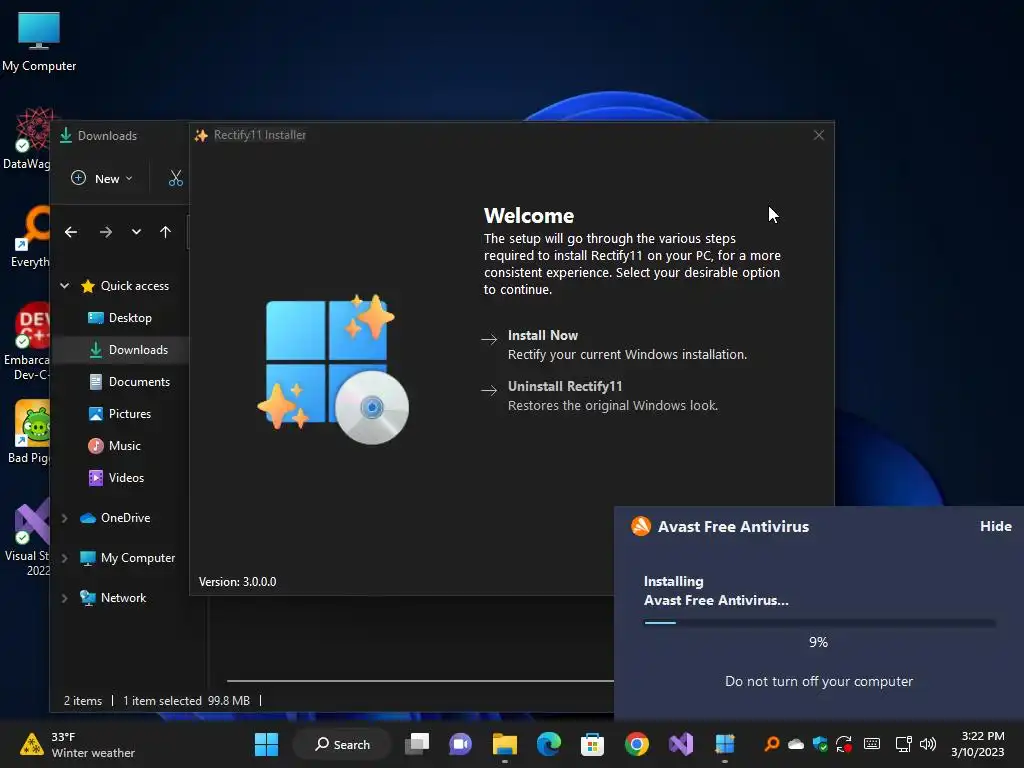Open Task View from the taskbar
1024x768 pixels.
tap(417, 744)
